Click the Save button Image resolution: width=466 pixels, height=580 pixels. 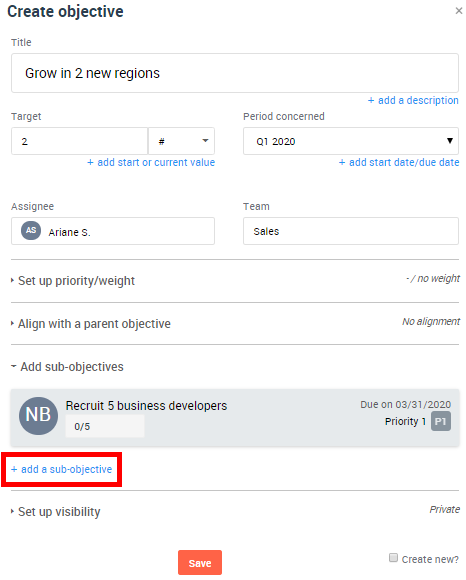click(x=200, y=563)
